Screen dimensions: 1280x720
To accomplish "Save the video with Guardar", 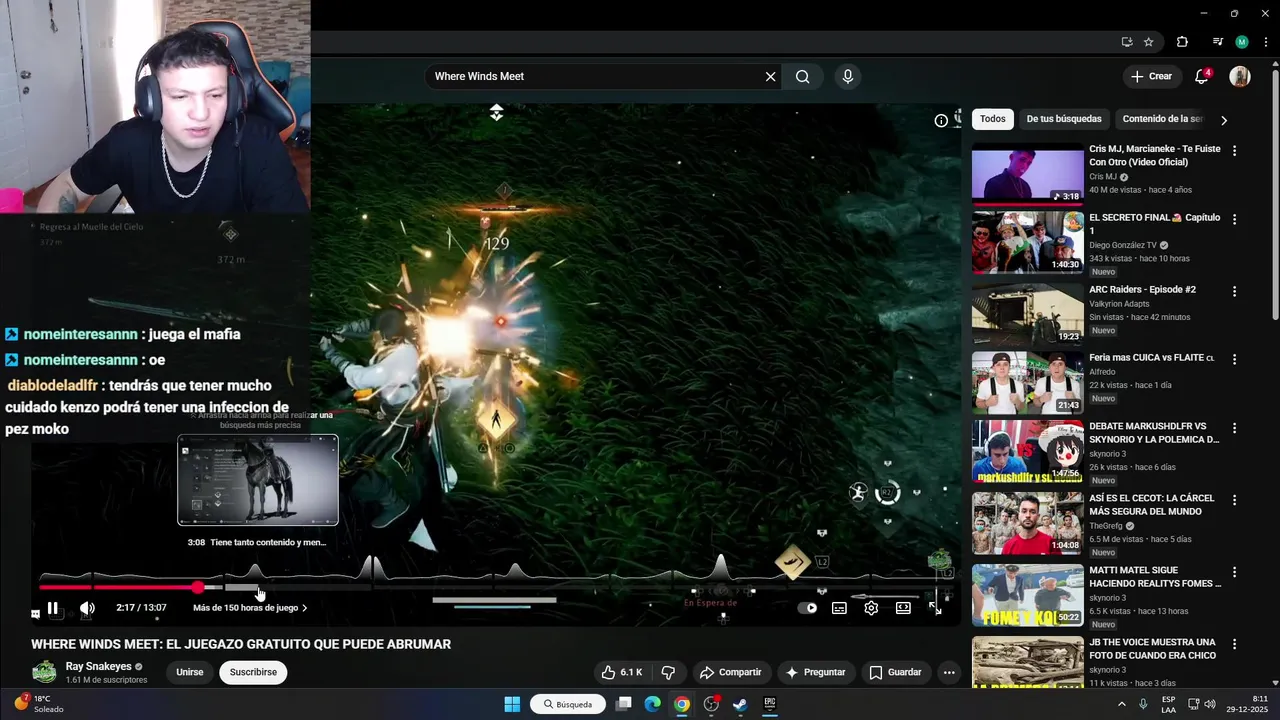I will click(x=895, y=672).
